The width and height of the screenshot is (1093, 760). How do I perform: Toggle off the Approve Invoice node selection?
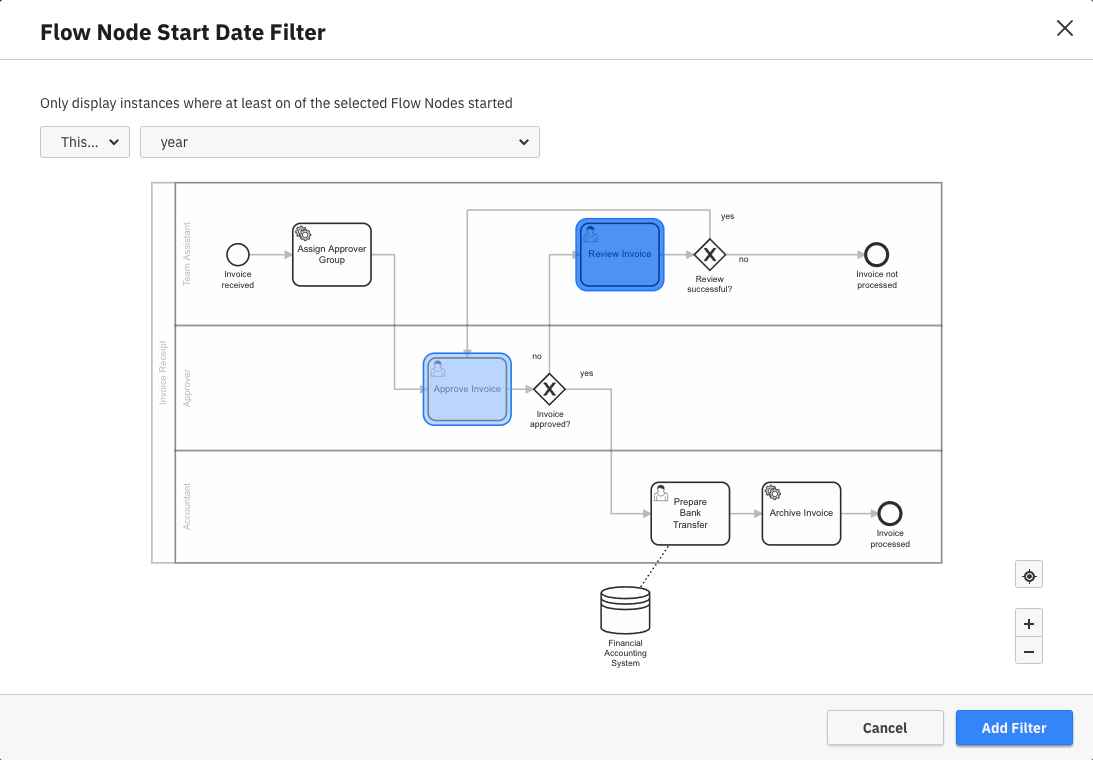466,388
